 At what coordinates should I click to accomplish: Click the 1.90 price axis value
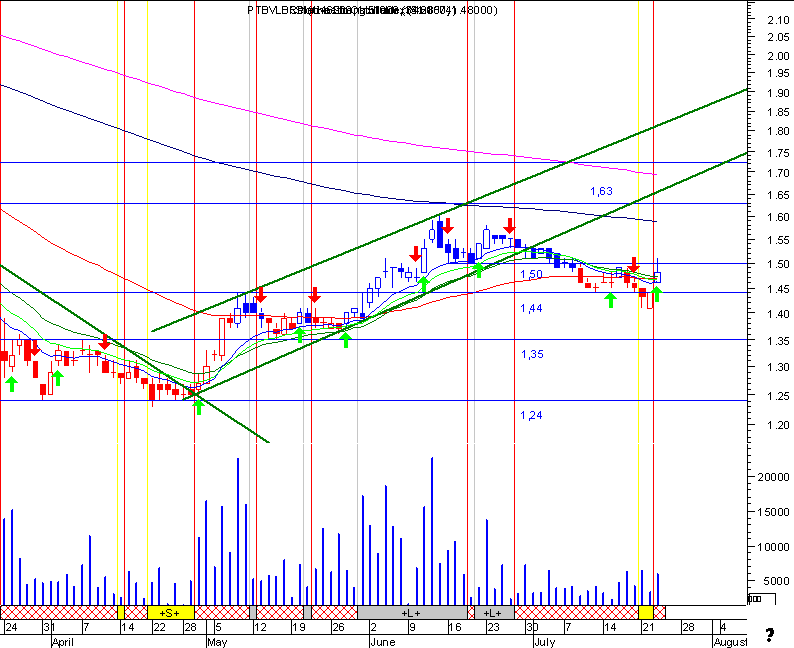778,93
